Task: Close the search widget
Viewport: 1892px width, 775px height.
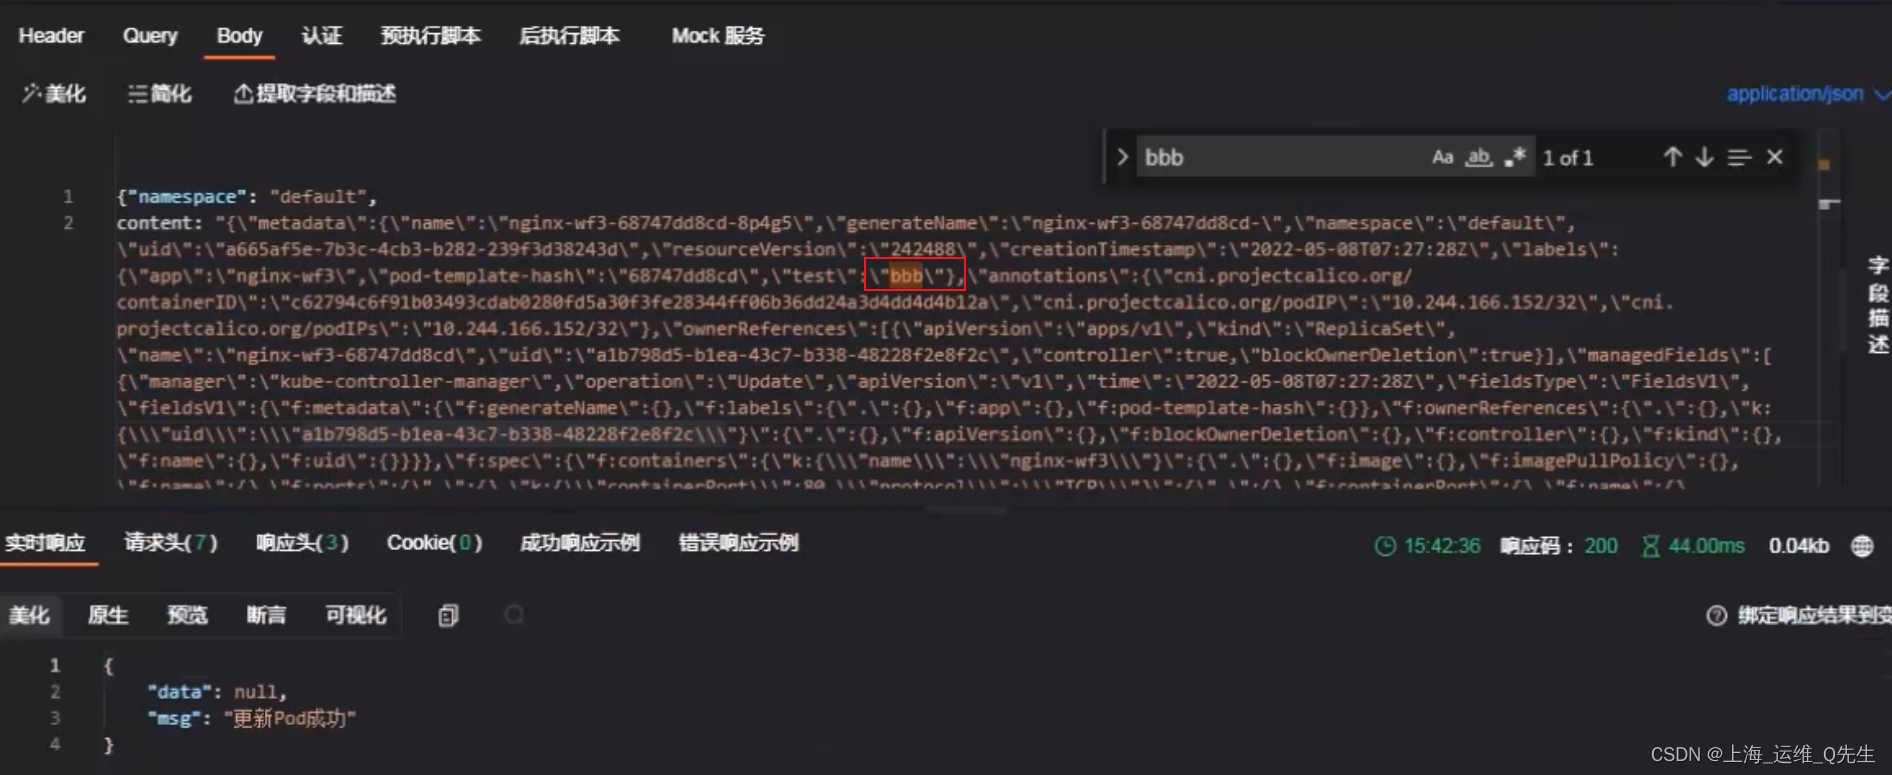Action: 1775,157
